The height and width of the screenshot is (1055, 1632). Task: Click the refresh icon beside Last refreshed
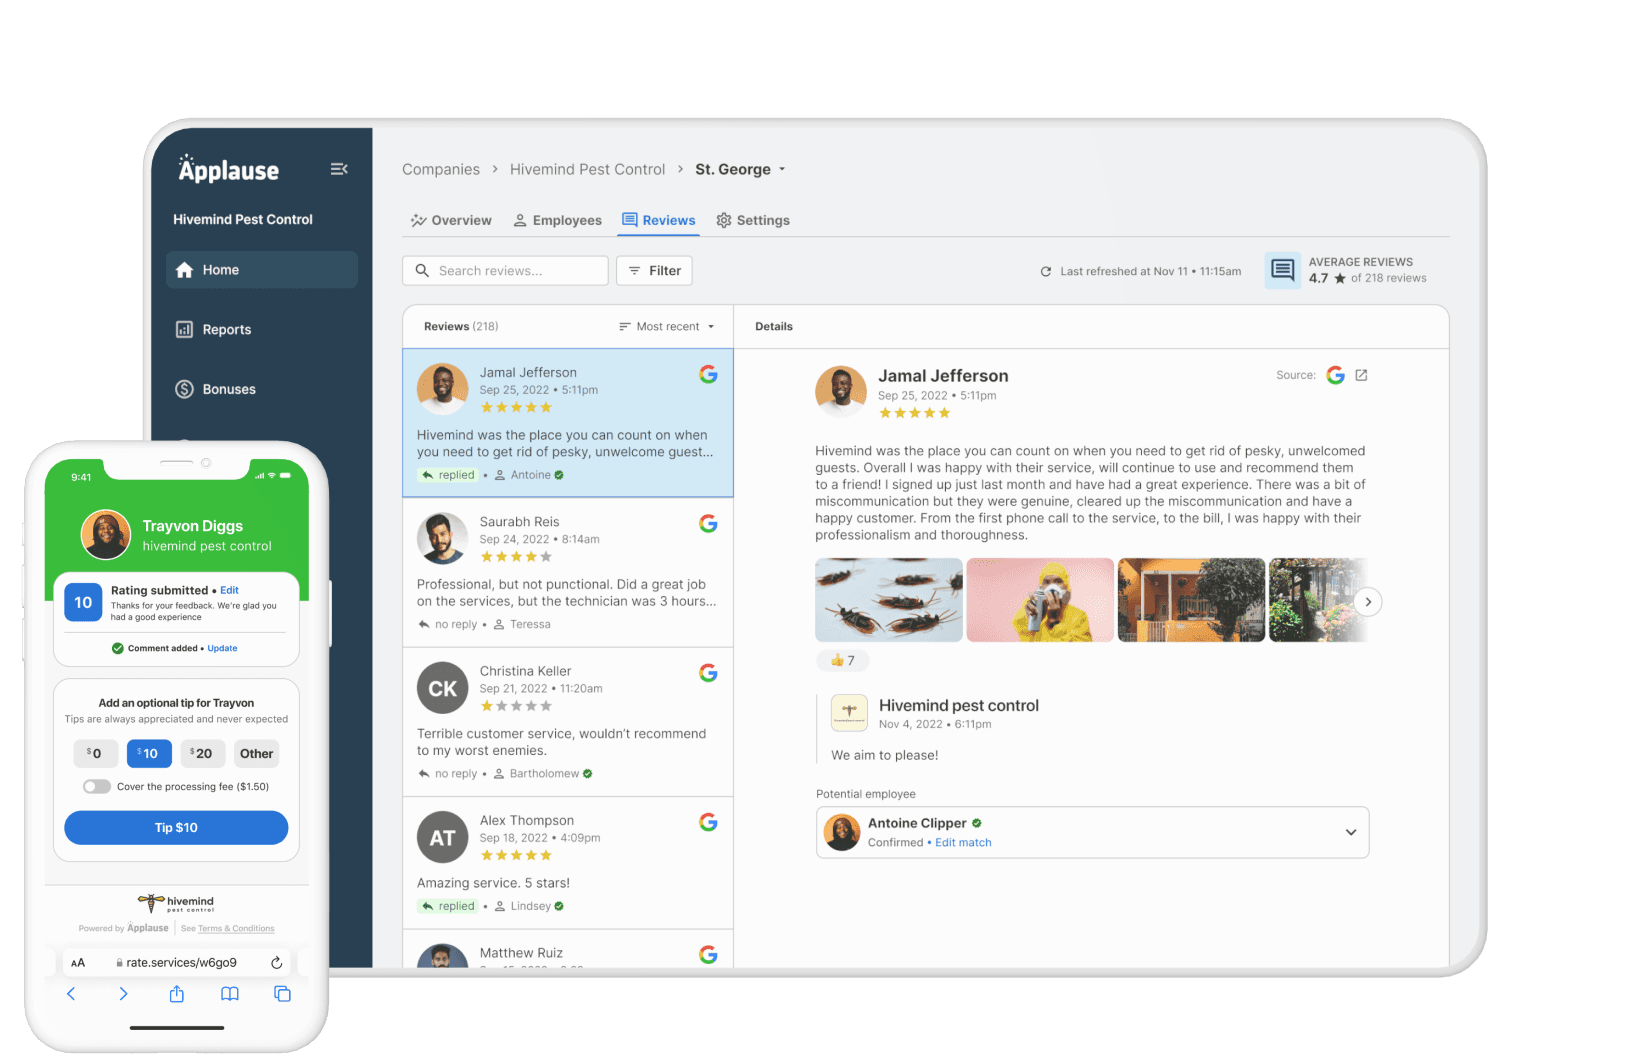pos(1046,271)
